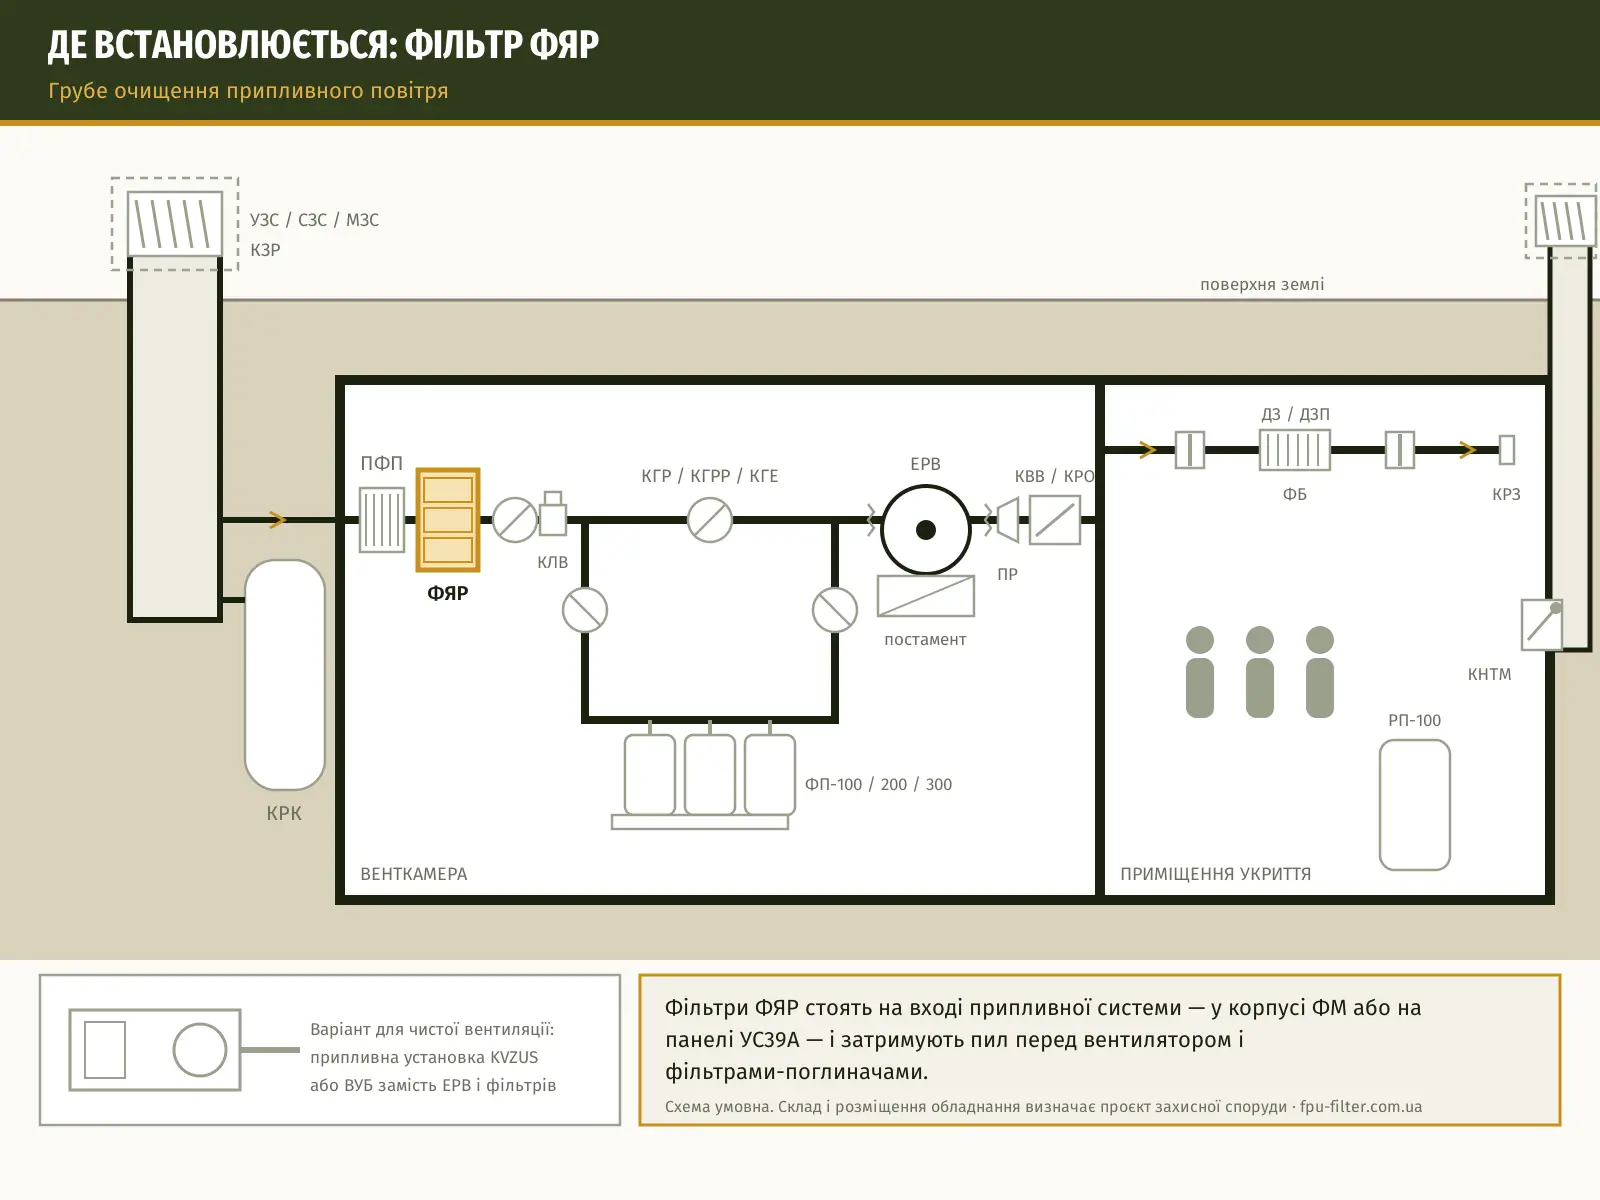Click the постамент pedestal rectangle under the fan
1600x1200 pixels.
tap(926, 596)
